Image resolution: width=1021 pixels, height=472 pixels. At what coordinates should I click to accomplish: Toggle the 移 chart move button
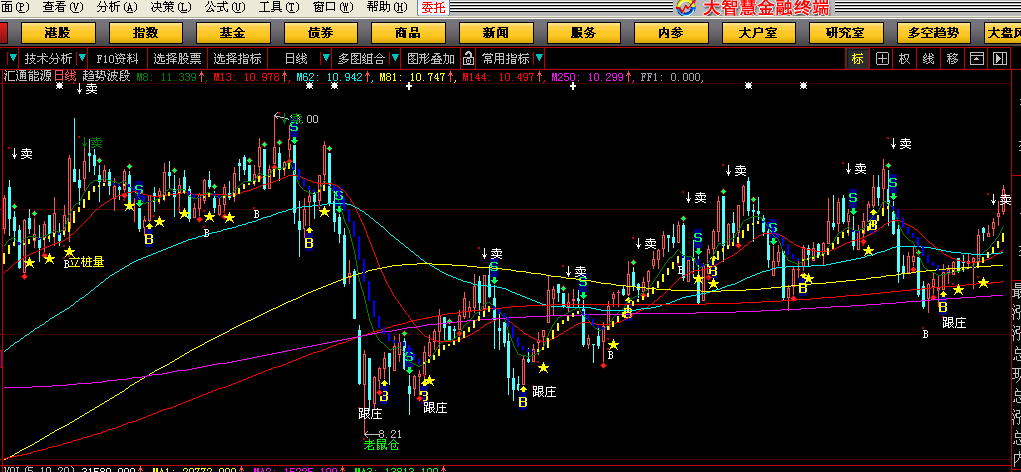[x=953, y=59]
